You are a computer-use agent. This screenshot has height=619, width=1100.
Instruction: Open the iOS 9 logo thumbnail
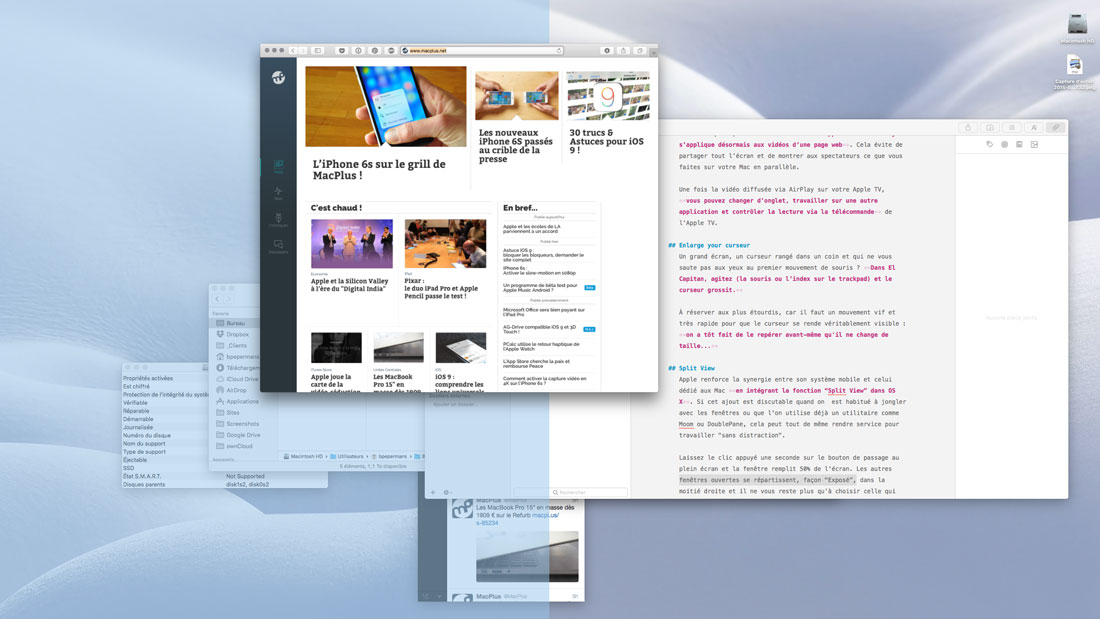(608, 95)
